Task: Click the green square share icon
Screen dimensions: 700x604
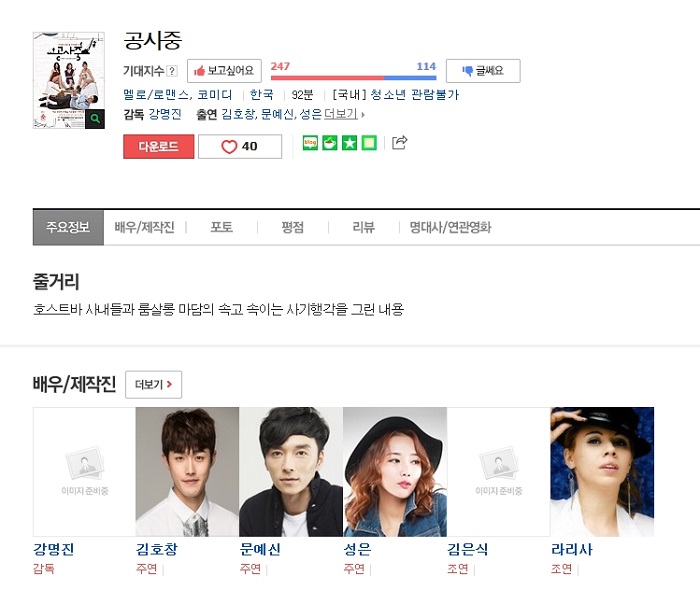Action: pyautogui.click(x=369, y=143)
